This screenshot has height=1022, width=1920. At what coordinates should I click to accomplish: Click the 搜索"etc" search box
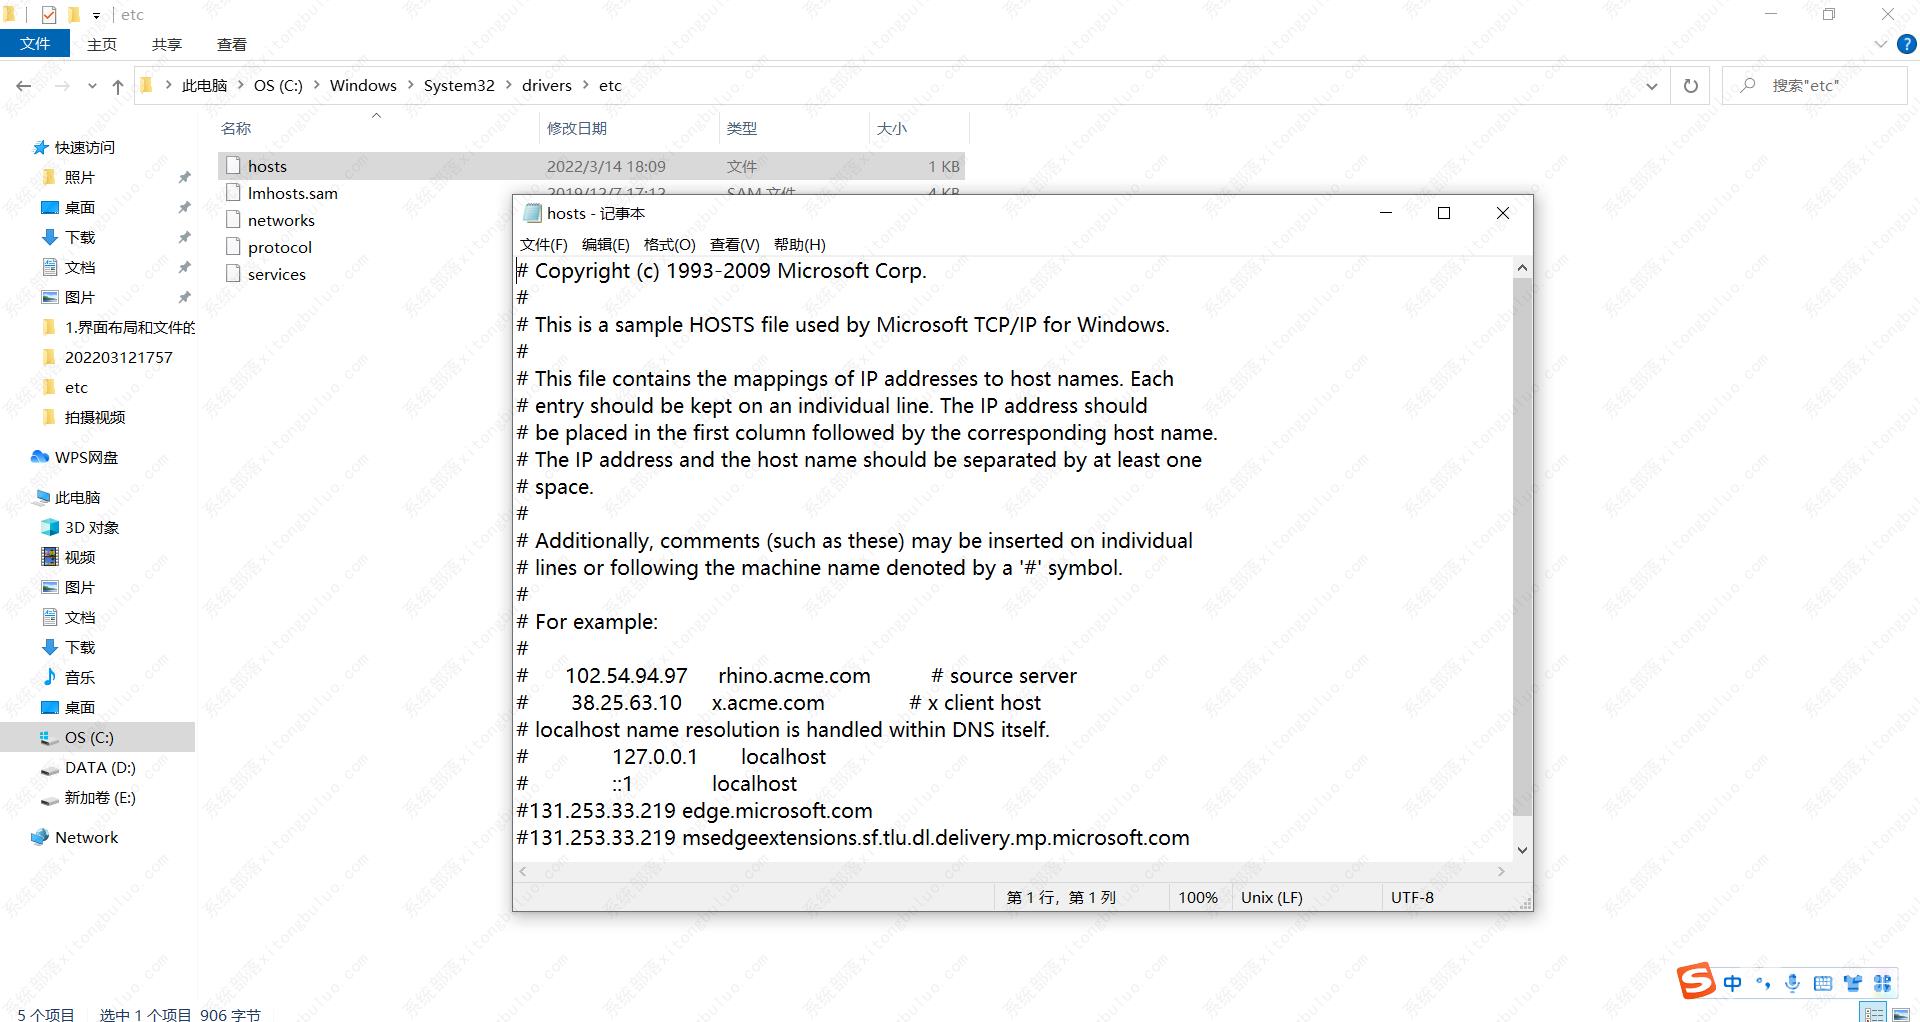1814,86
